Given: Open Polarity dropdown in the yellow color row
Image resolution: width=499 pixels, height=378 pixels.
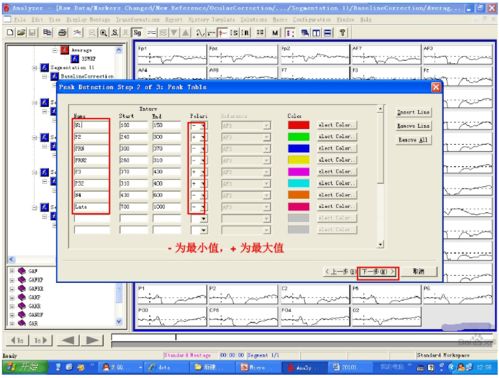Looking at the screenshot, I should tap(202, 161).
